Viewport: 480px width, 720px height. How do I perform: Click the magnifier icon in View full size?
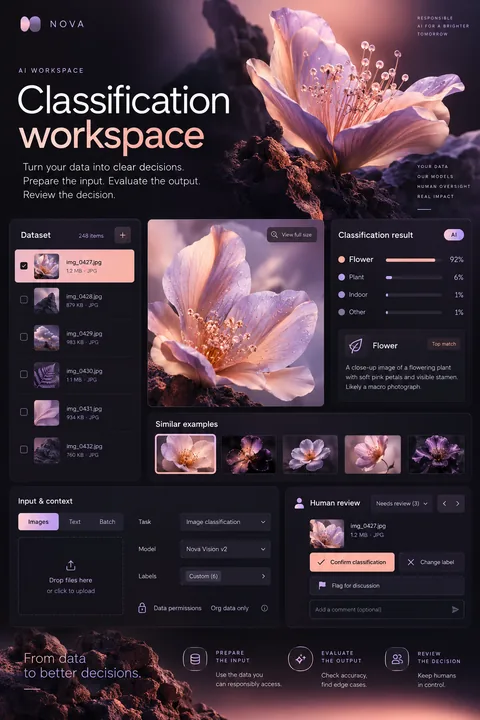click(x=274, y=235)
